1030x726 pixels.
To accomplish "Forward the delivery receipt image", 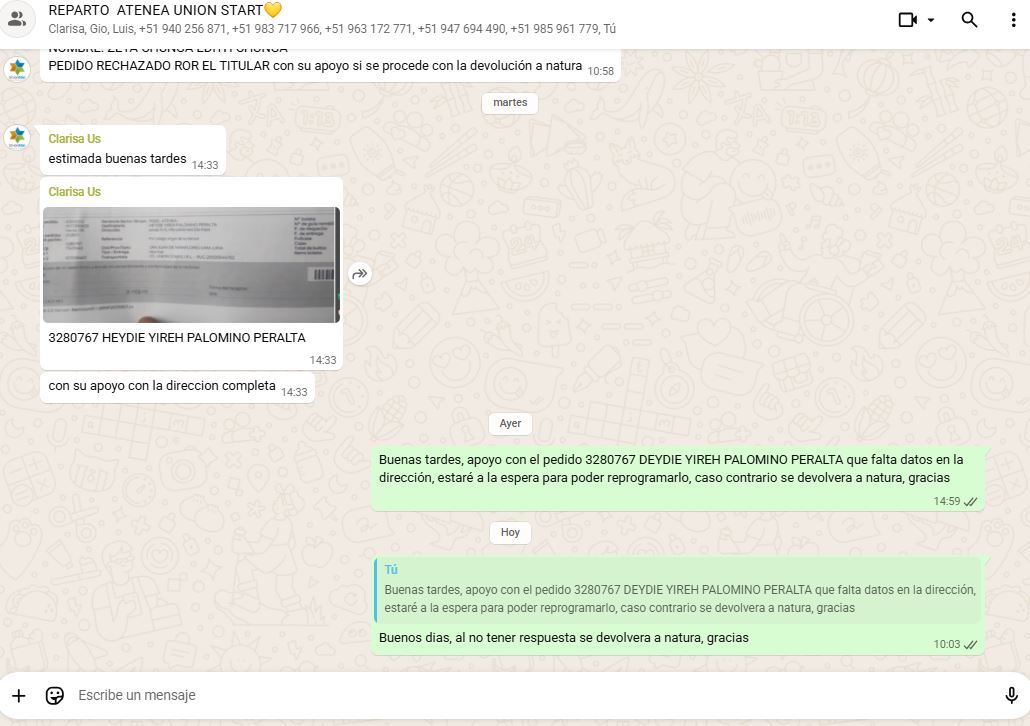I will pyautogui.click(x=360, y=273).
